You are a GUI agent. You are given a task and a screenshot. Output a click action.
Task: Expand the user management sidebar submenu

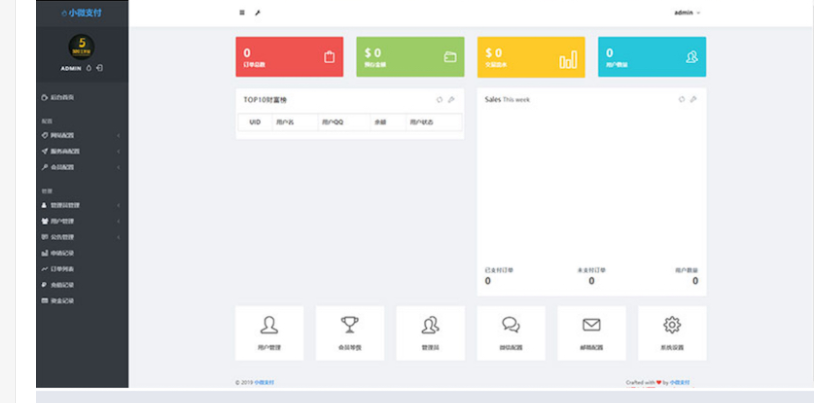(82, 220)
